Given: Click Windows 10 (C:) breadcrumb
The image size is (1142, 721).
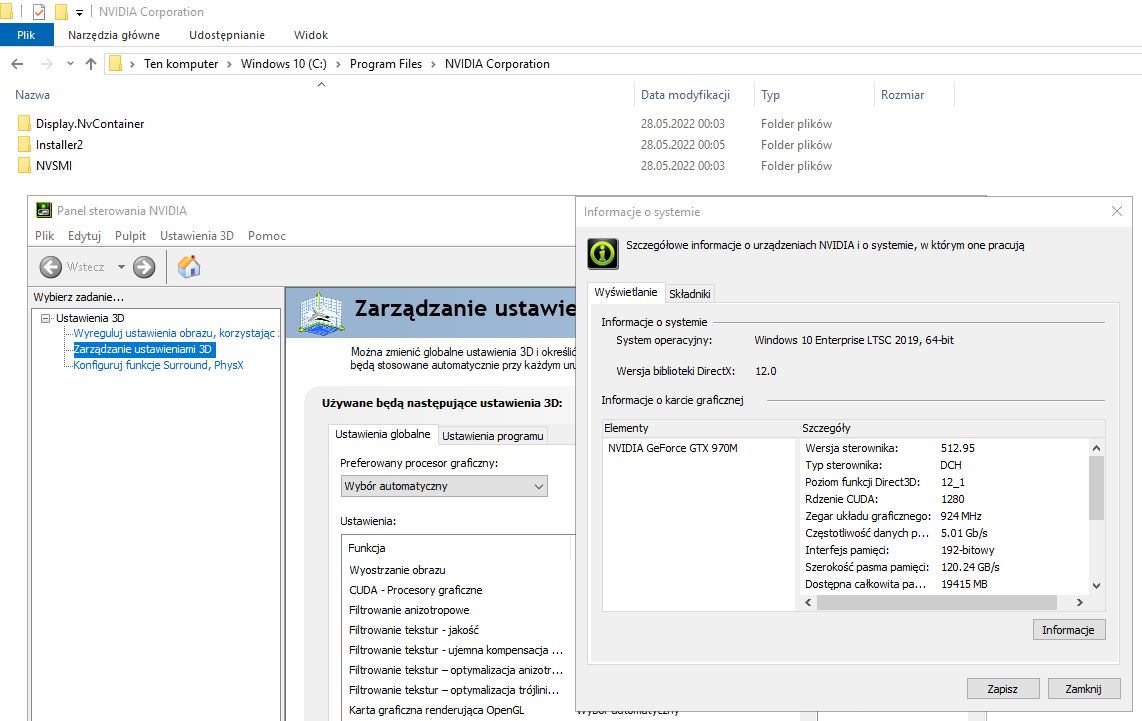Looking at the screenshot, I should (283, 64).
